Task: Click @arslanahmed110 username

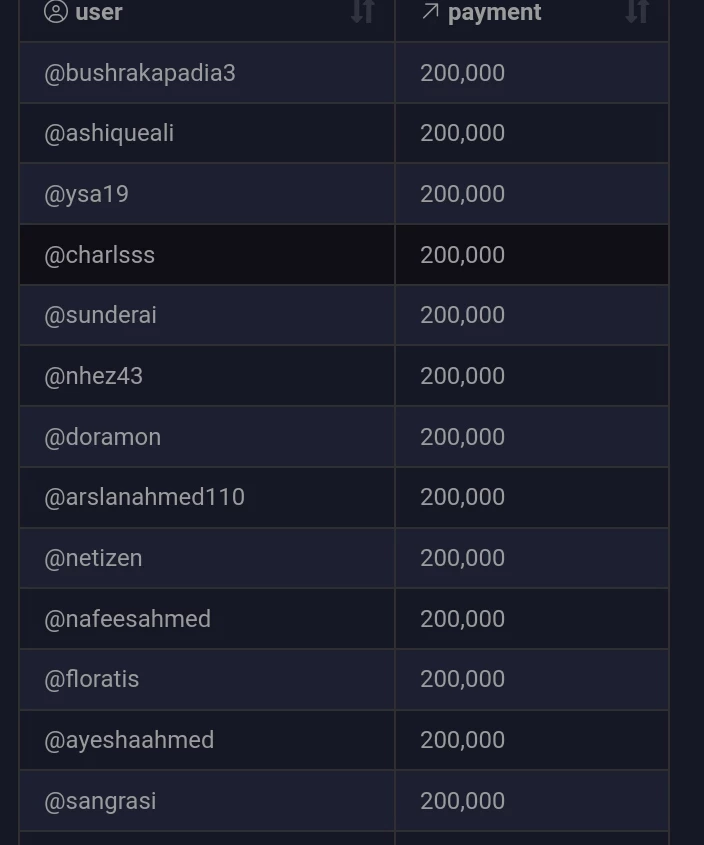Action: [x=144, y=497]
